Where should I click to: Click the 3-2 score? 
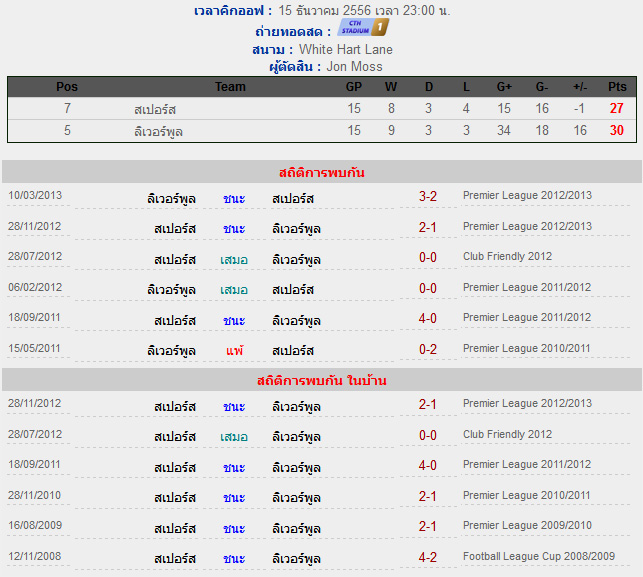[428, 196]
